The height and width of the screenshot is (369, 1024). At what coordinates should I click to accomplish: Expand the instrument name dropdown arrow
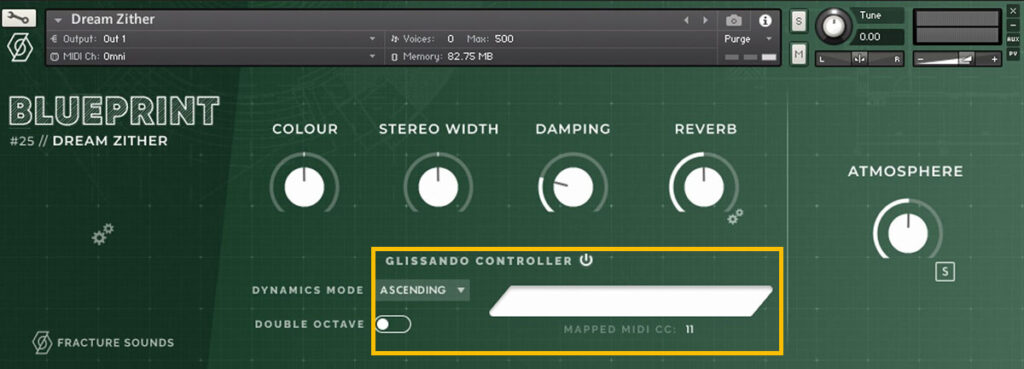click(x=58, y=20)
